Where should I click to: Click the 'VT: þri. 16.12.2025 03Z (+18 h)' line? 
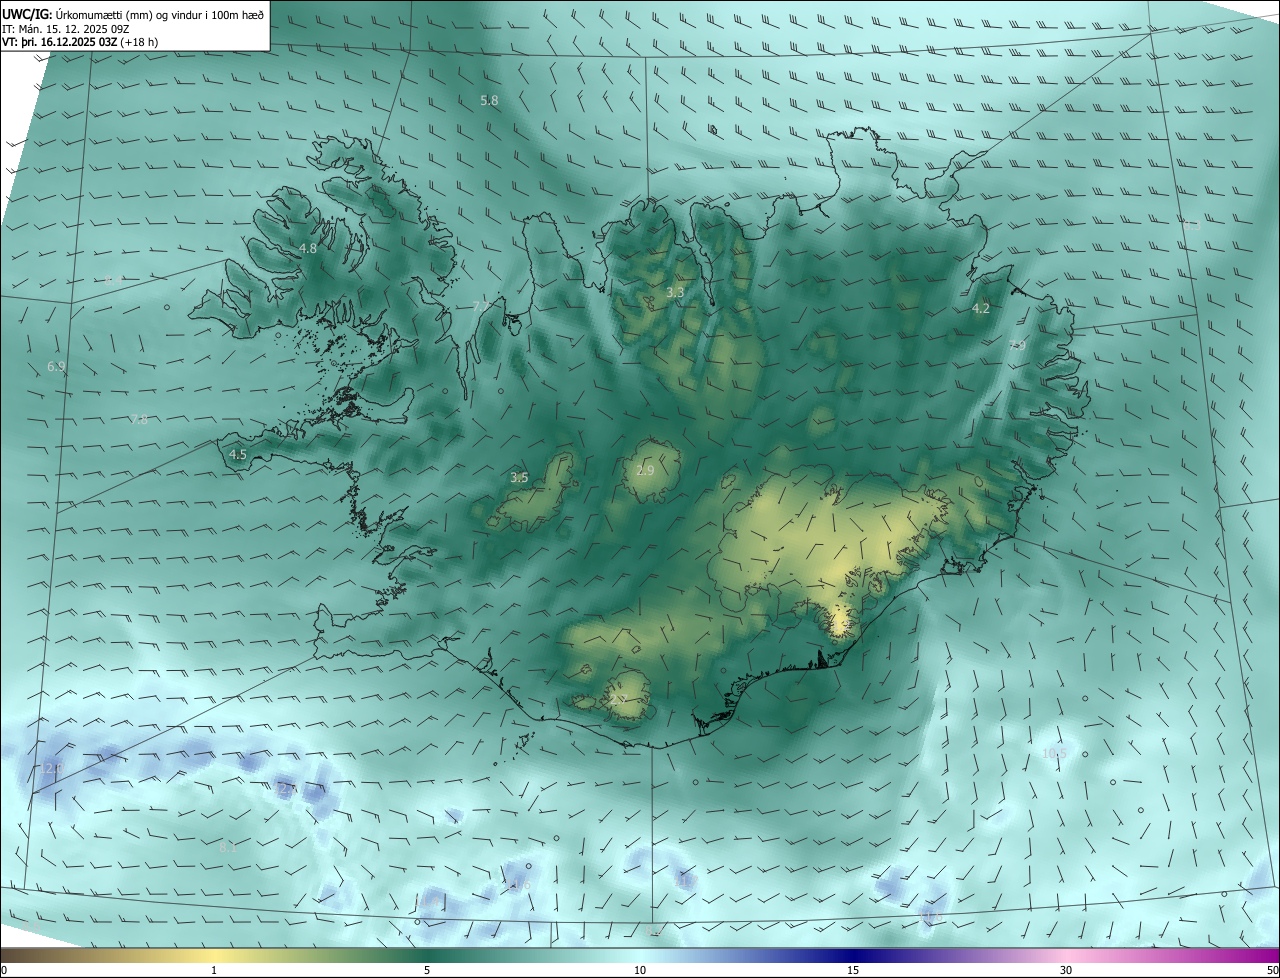coord(80,41)
